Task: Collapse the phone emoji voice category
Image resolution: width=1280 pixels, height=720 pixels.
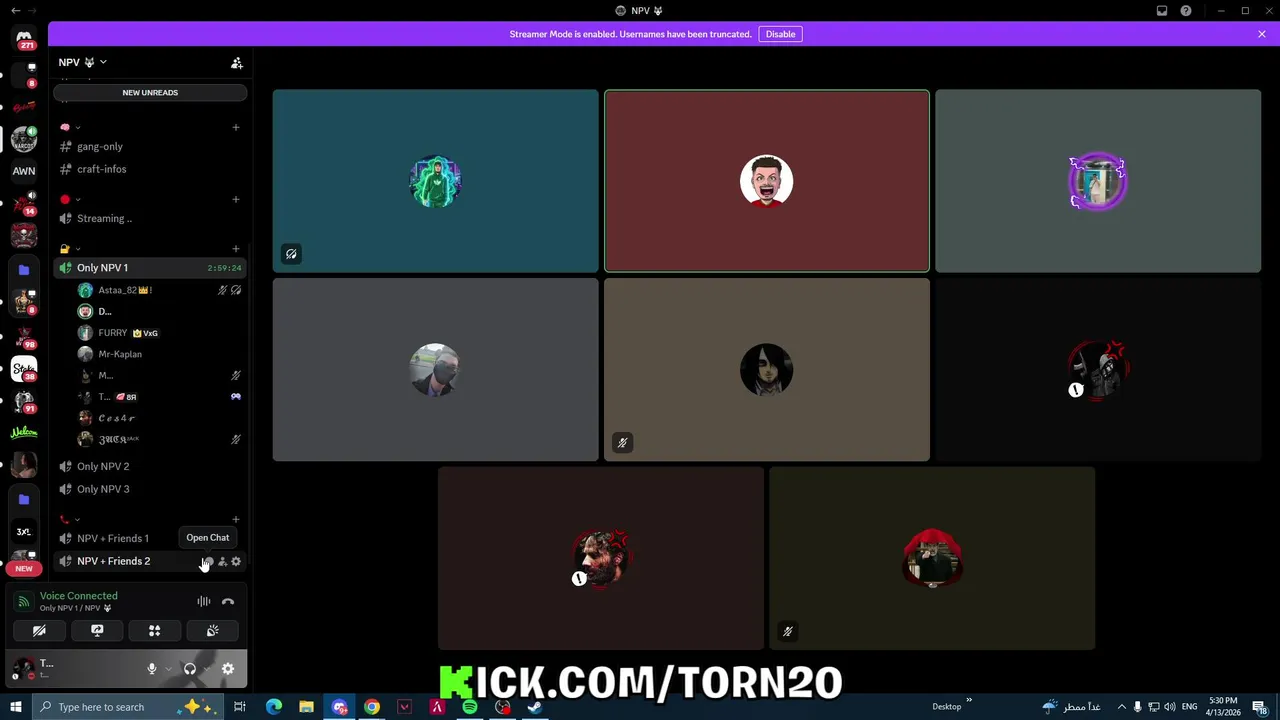Action: pos(70,519)
